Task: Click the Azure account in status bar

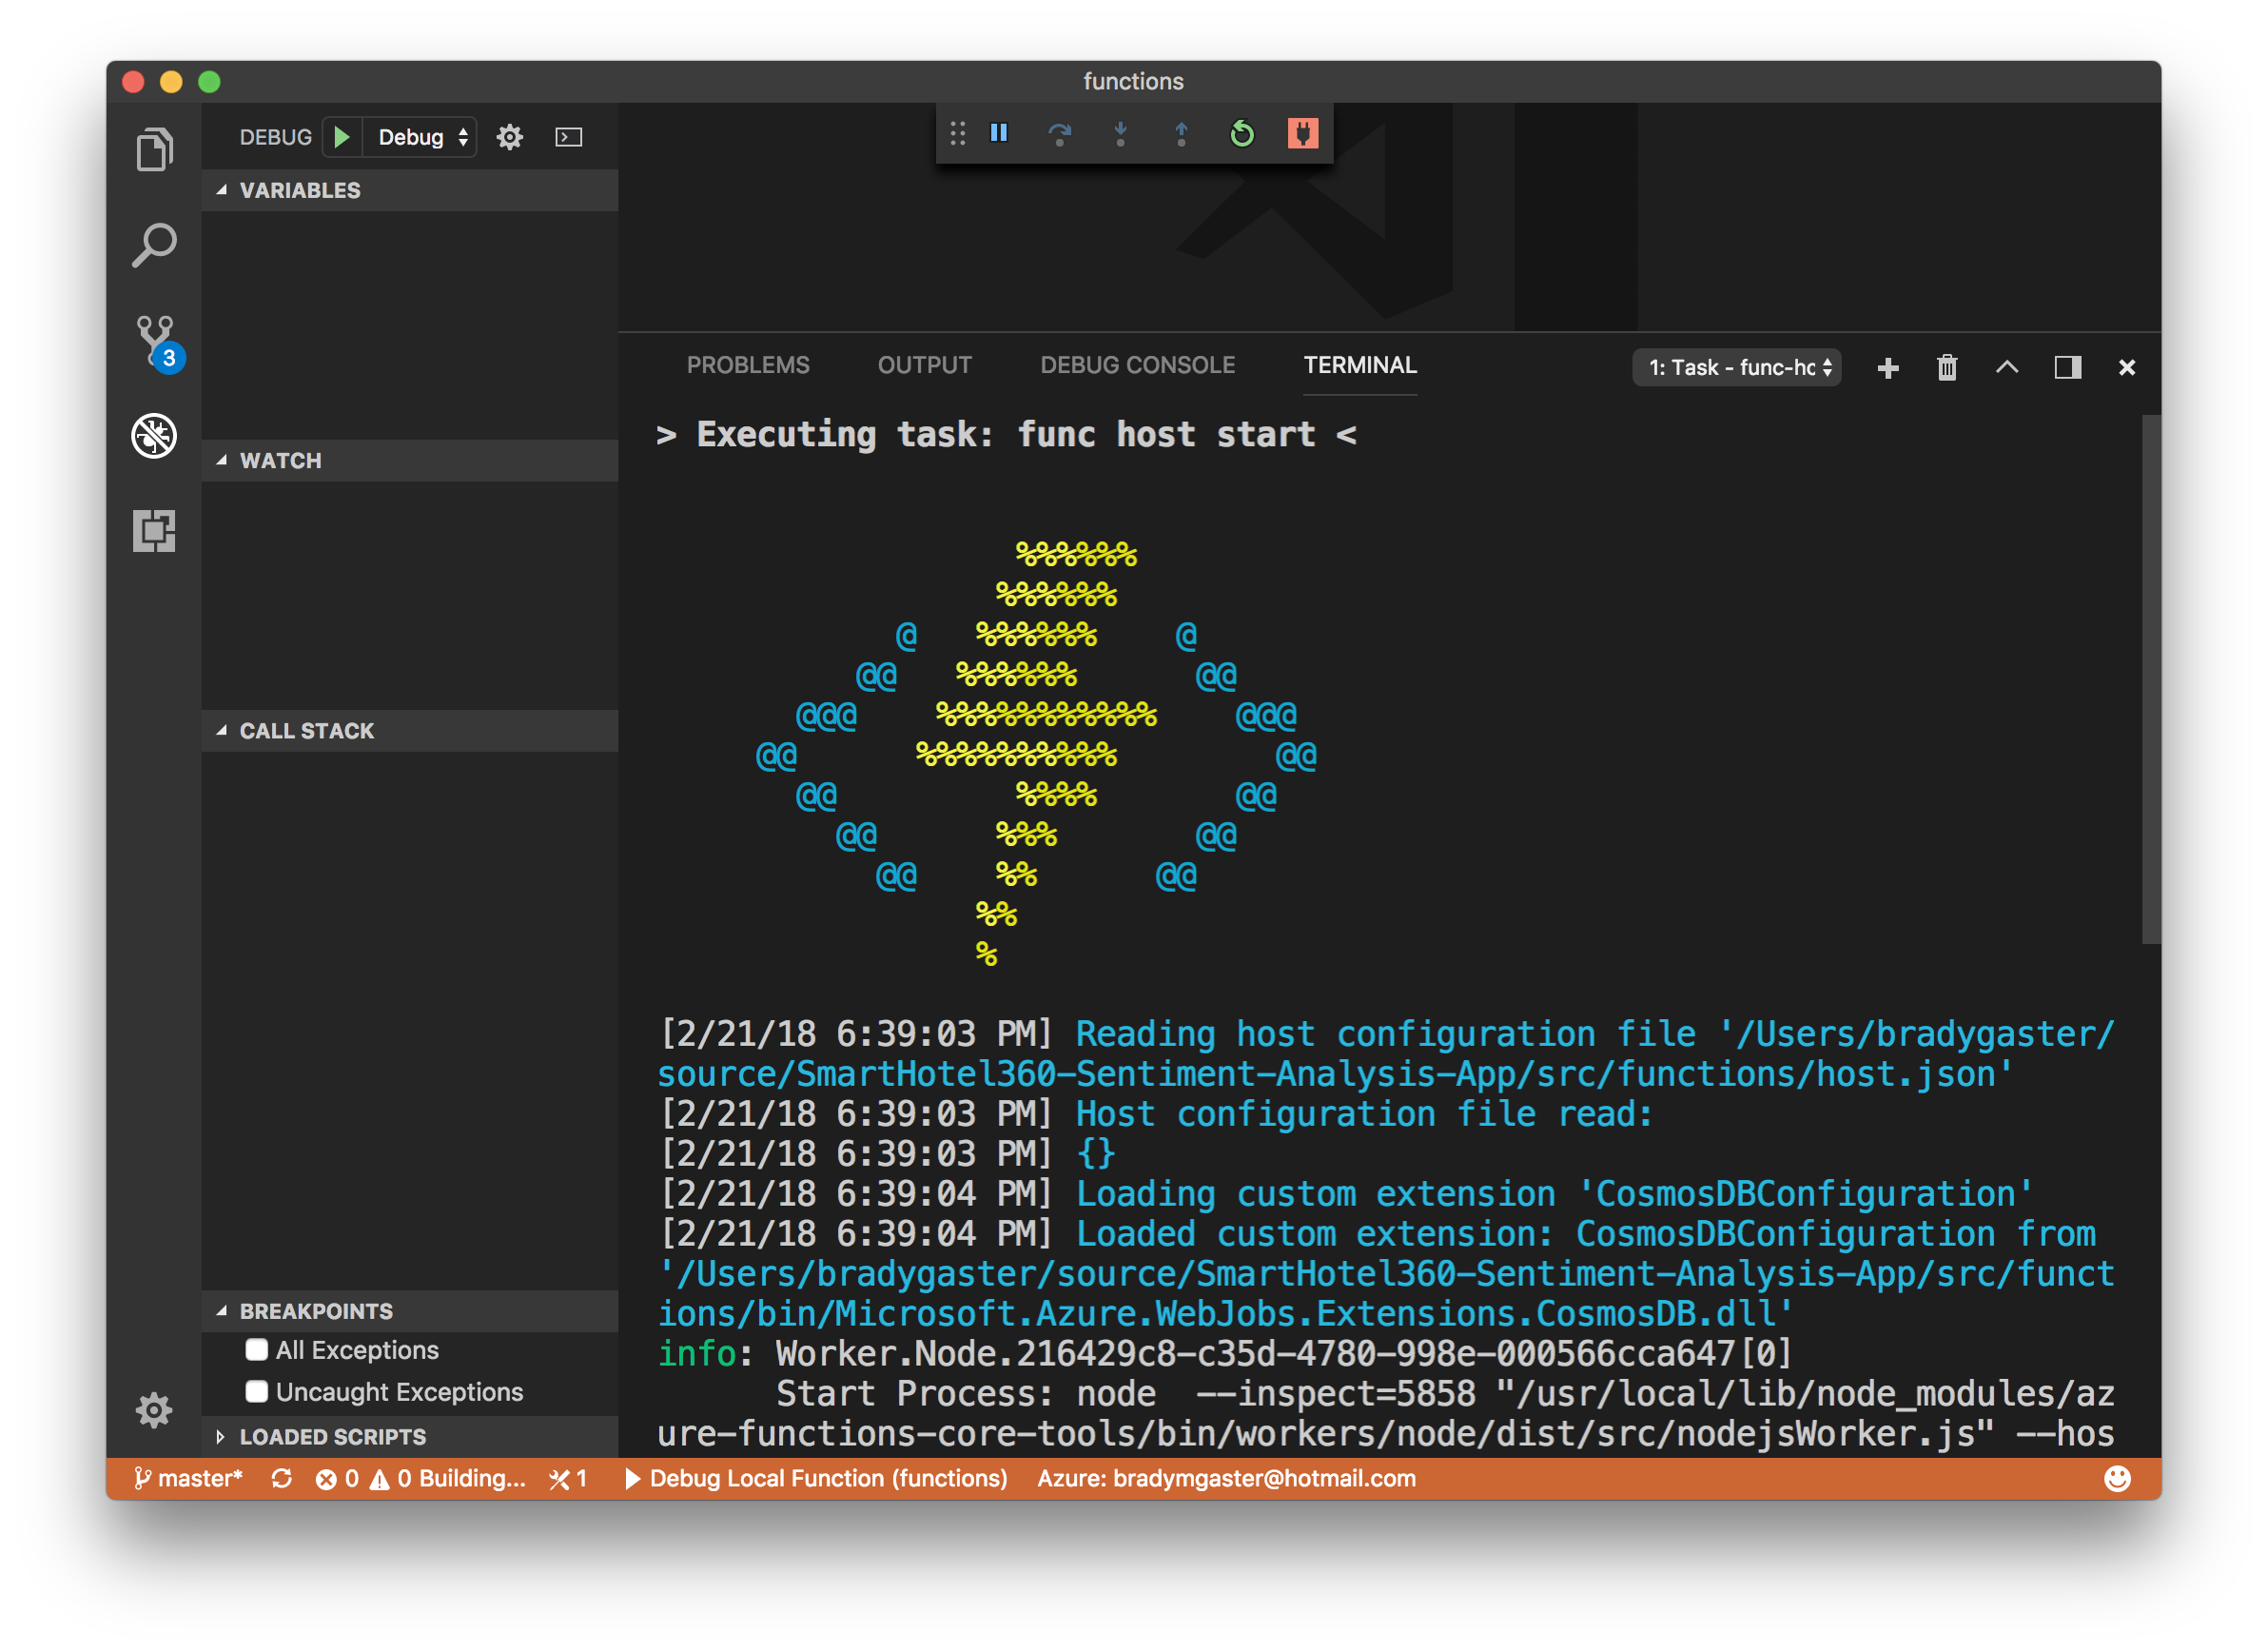Action: point(1226,1478)
